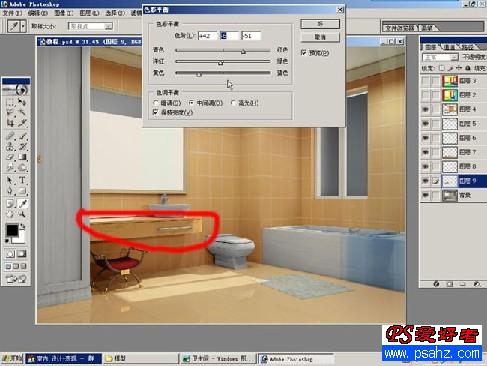Select the Healing Brush tool
Image resolution: width=487 pixels, height=366 pixels.
tap(10, 136)
